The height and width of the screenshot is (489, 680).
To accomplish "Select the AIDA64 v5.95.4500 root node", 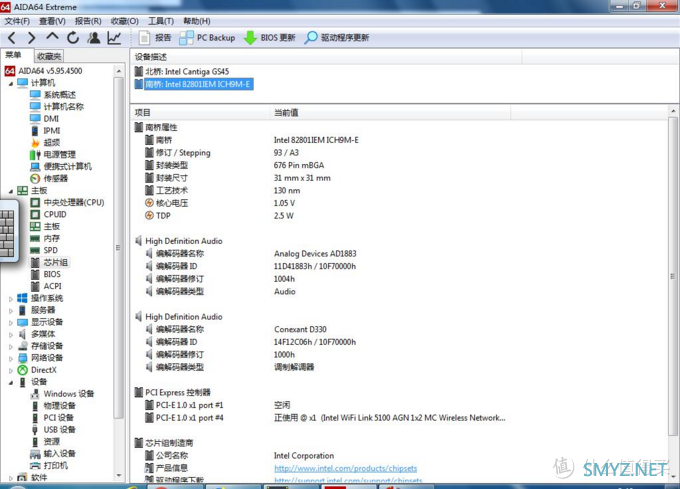I will (43, 71).
